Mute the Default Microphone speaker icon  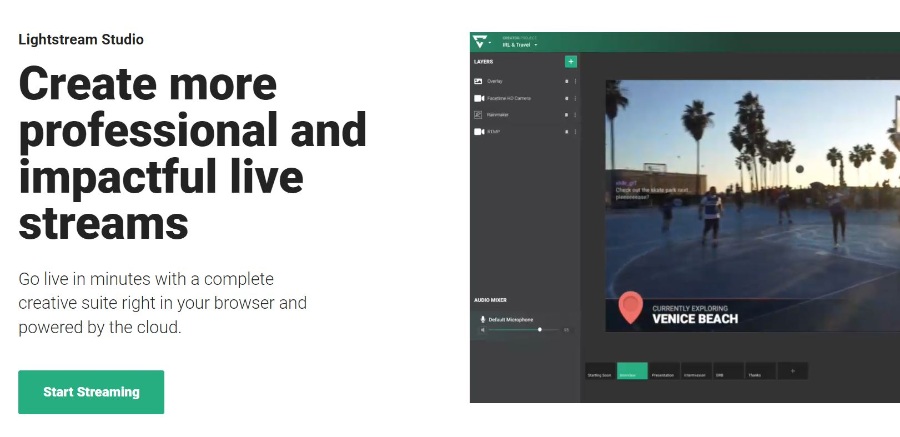point(483,330)
